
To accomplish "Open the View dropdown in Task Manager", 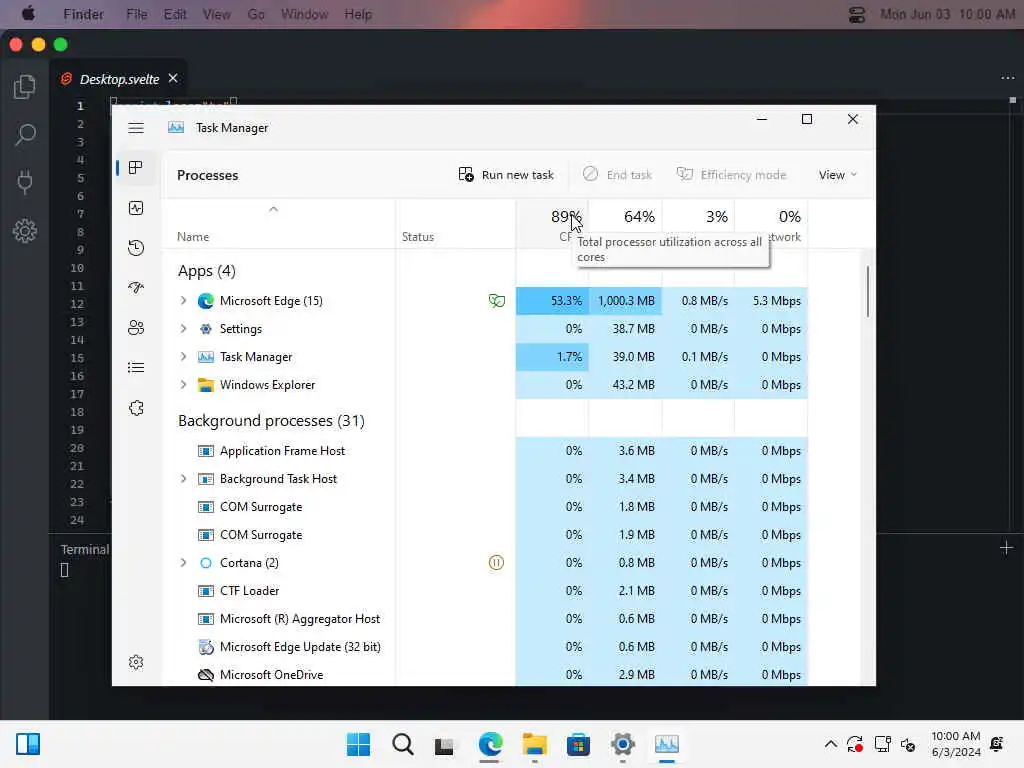I will click(x=838, y=174).
